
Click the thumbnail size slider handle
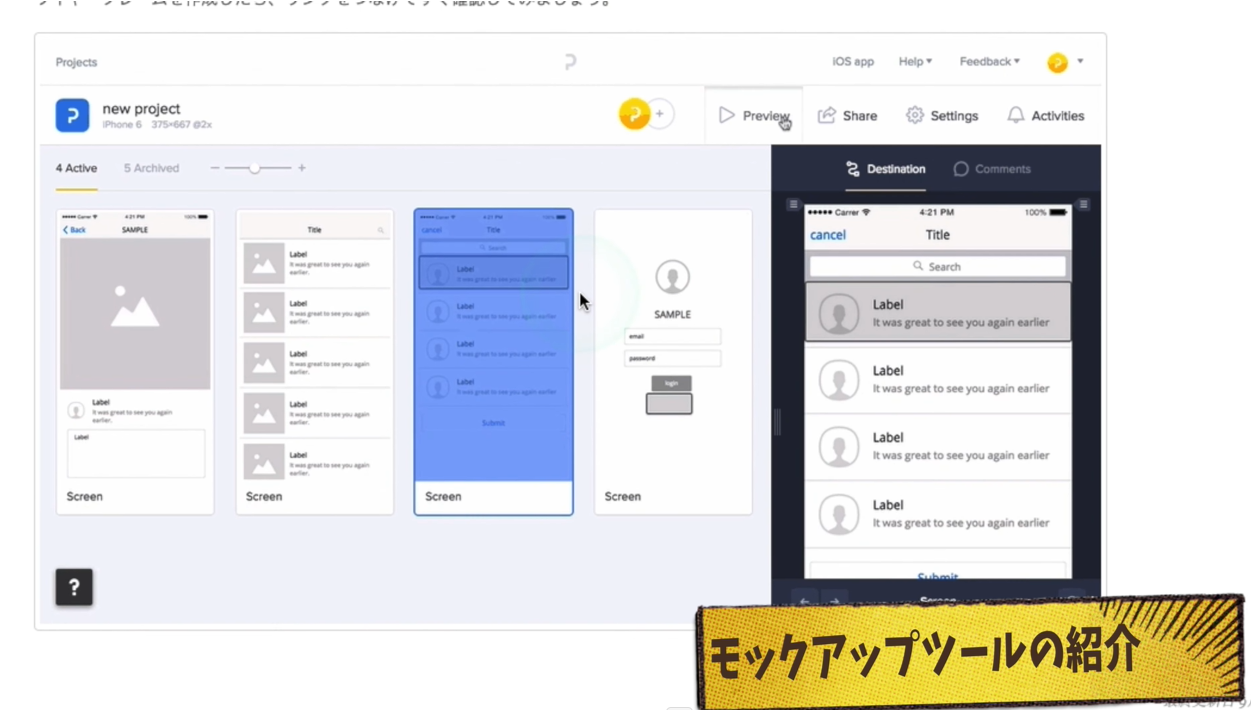pyautogui.click(x=255, y=168)
